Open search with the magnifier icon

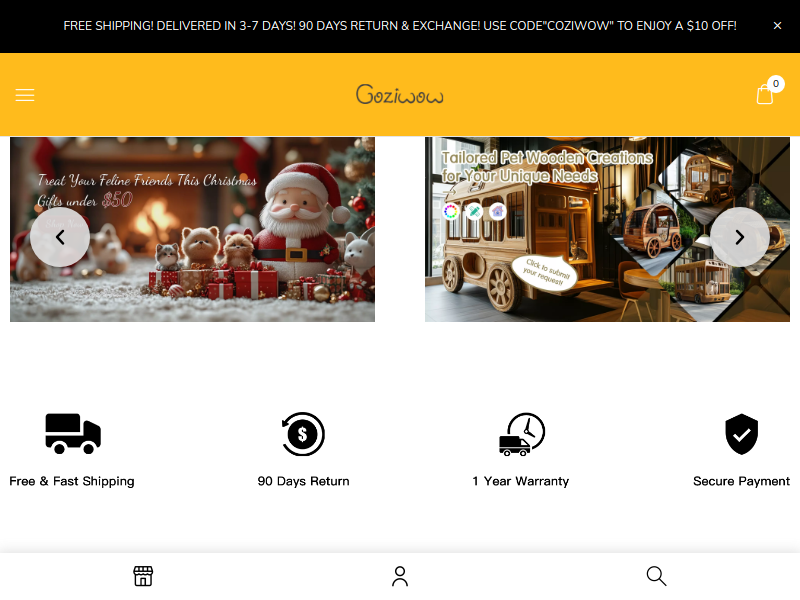pyautogui.click(x=657, y=576)
